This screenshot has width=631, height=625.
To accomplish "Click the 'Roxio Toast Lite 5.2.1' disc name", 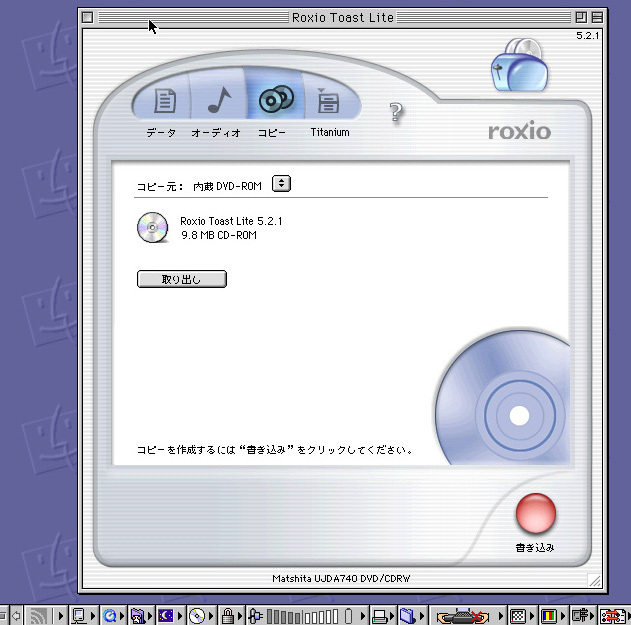I will click(231, 221).
